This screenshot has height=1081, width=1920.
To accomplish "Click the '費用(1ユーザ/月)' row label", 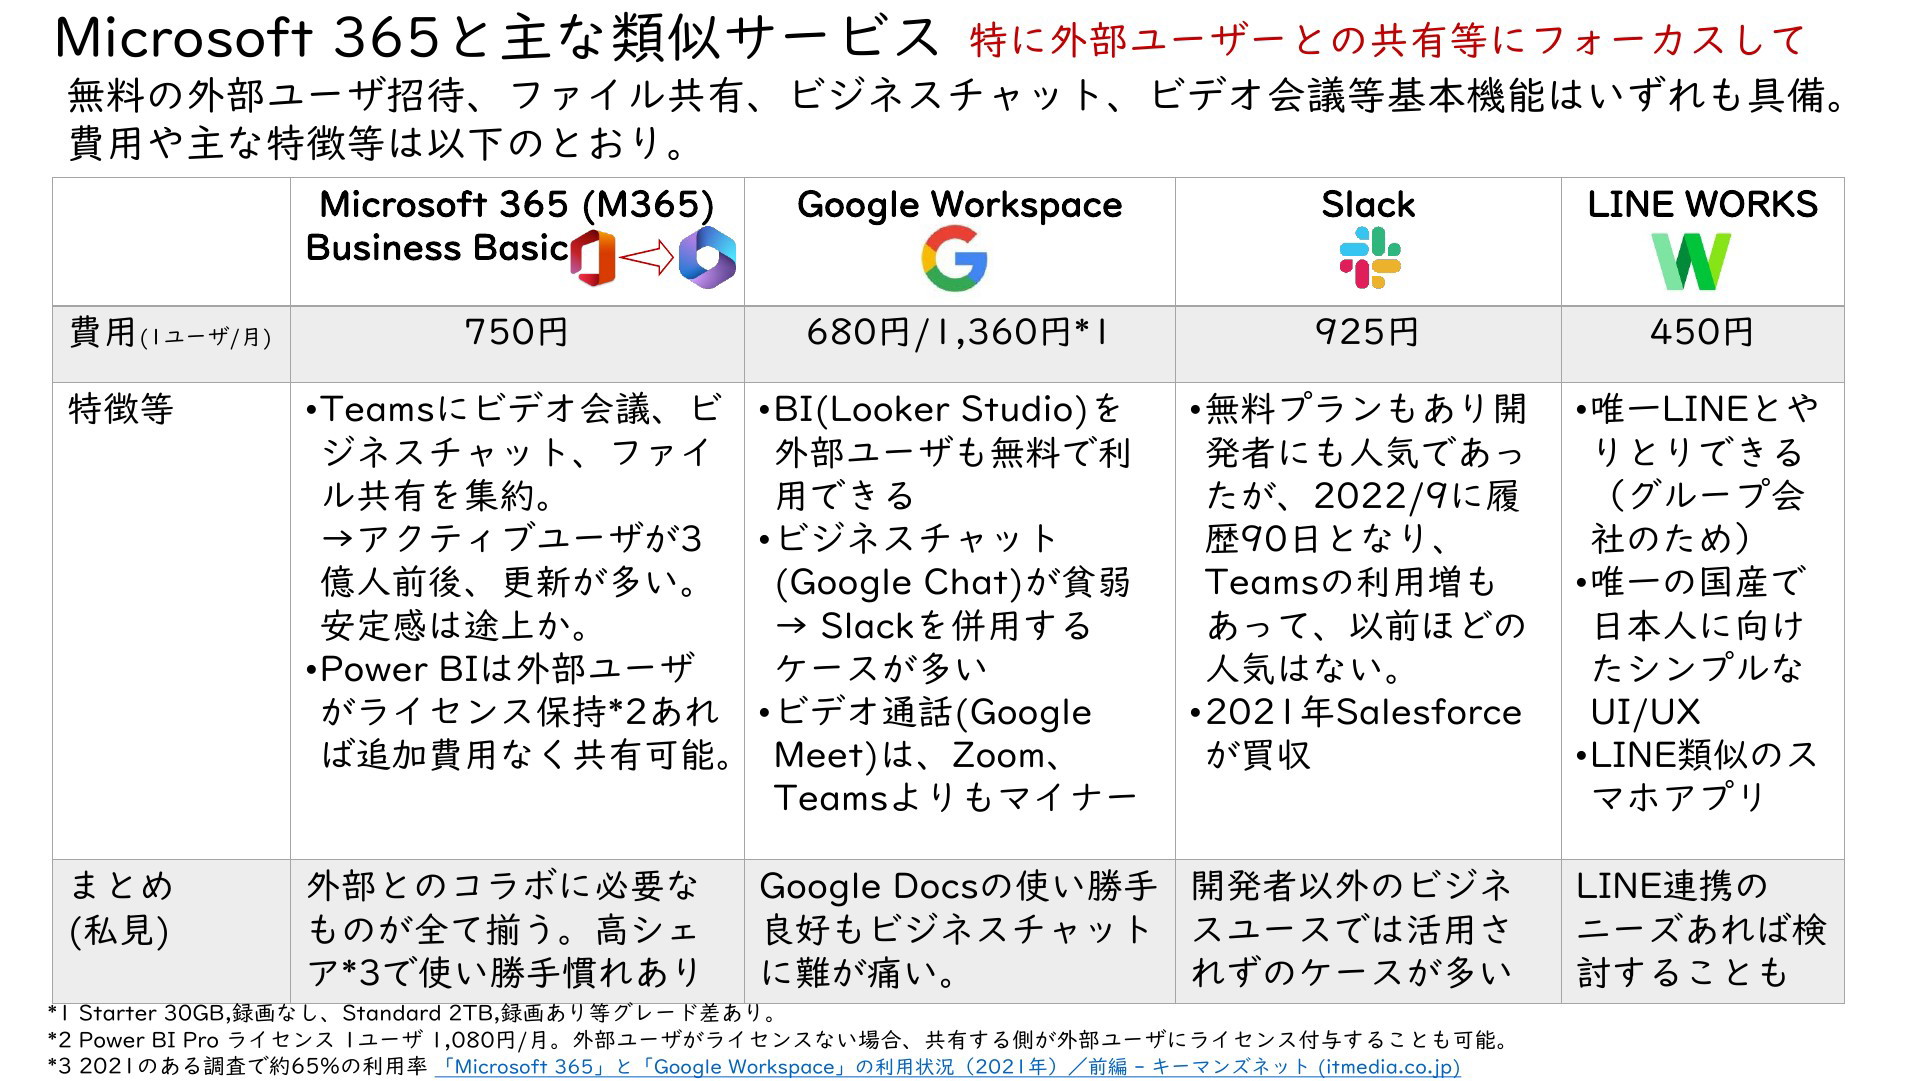I will coord(170,333).
